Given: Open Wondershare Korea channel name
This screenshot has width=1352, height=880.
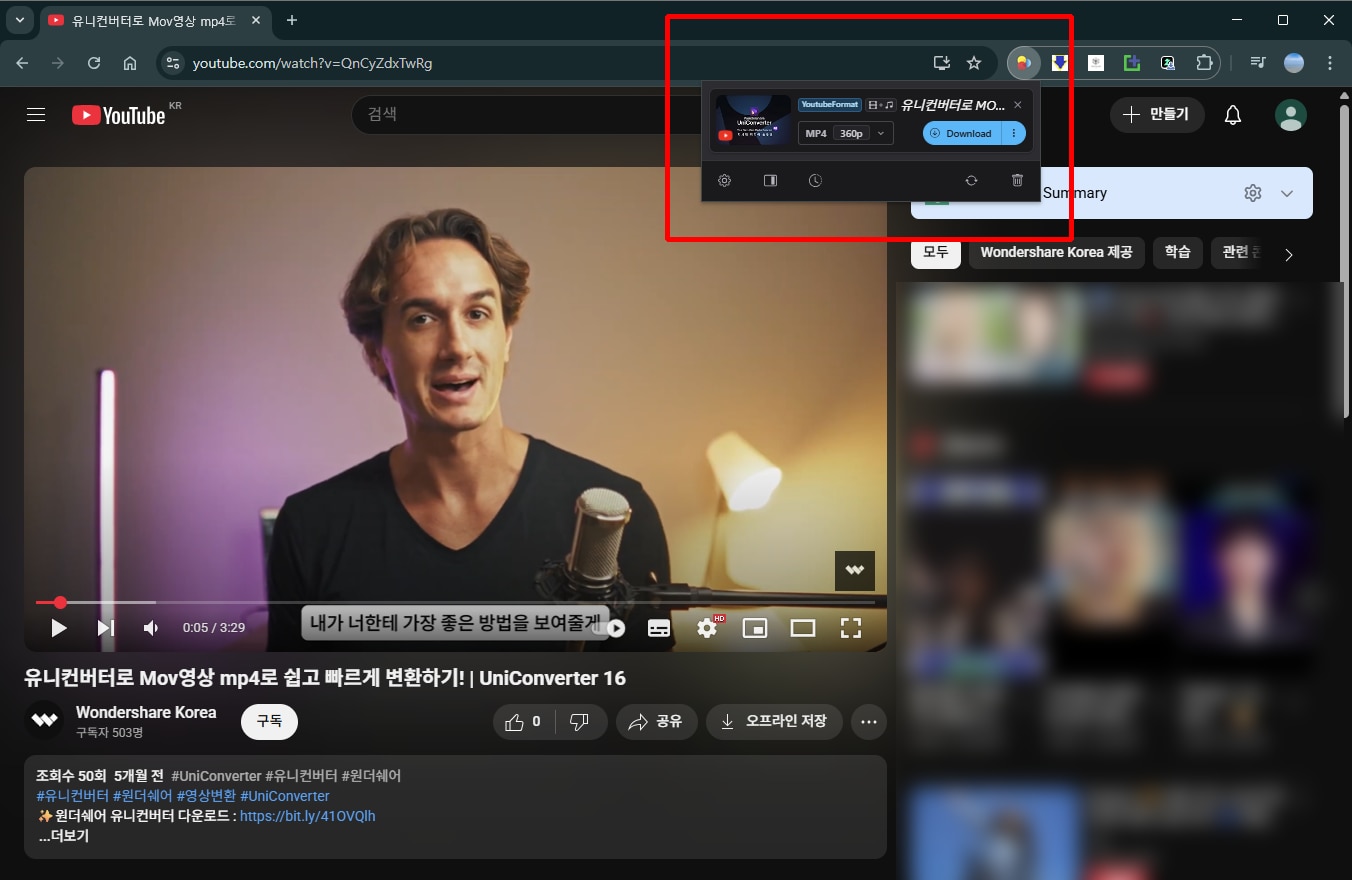Looking at the screenshot, I should coord(146,712).
